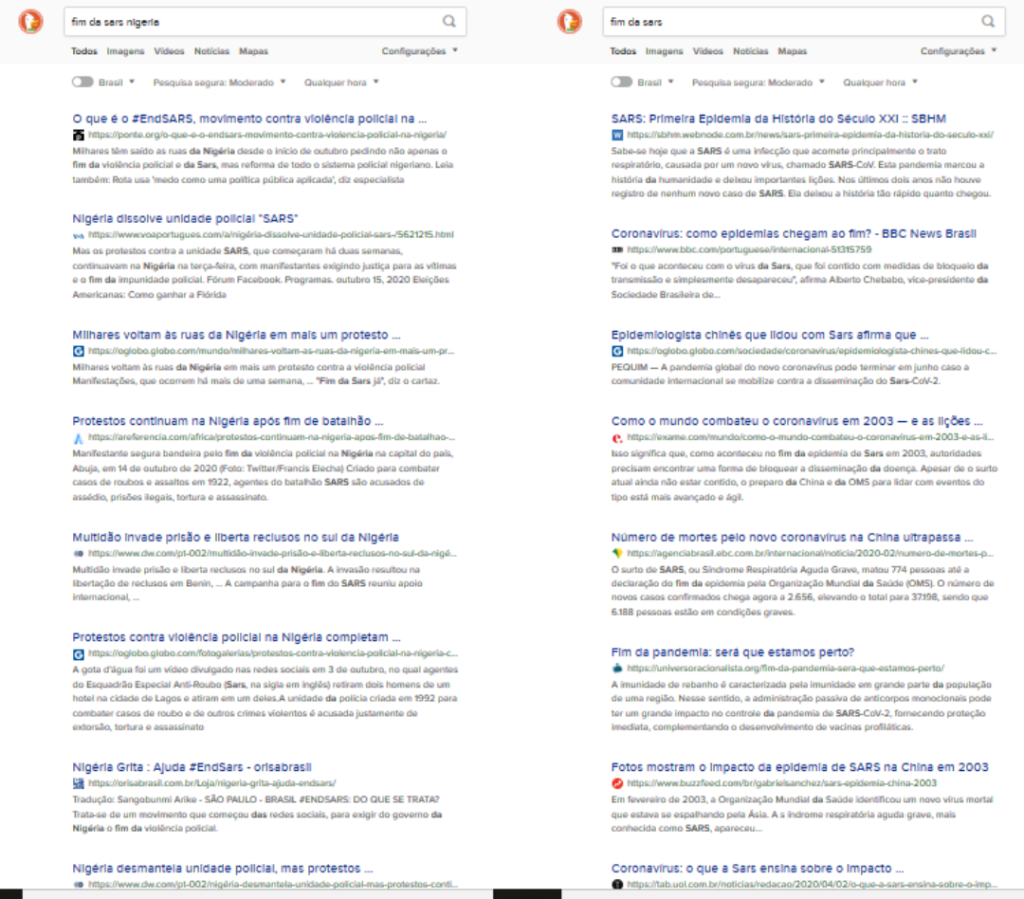
Task: Open 'Como o mundo combateu o coronavírus' result
Action: tap(797, 421)
